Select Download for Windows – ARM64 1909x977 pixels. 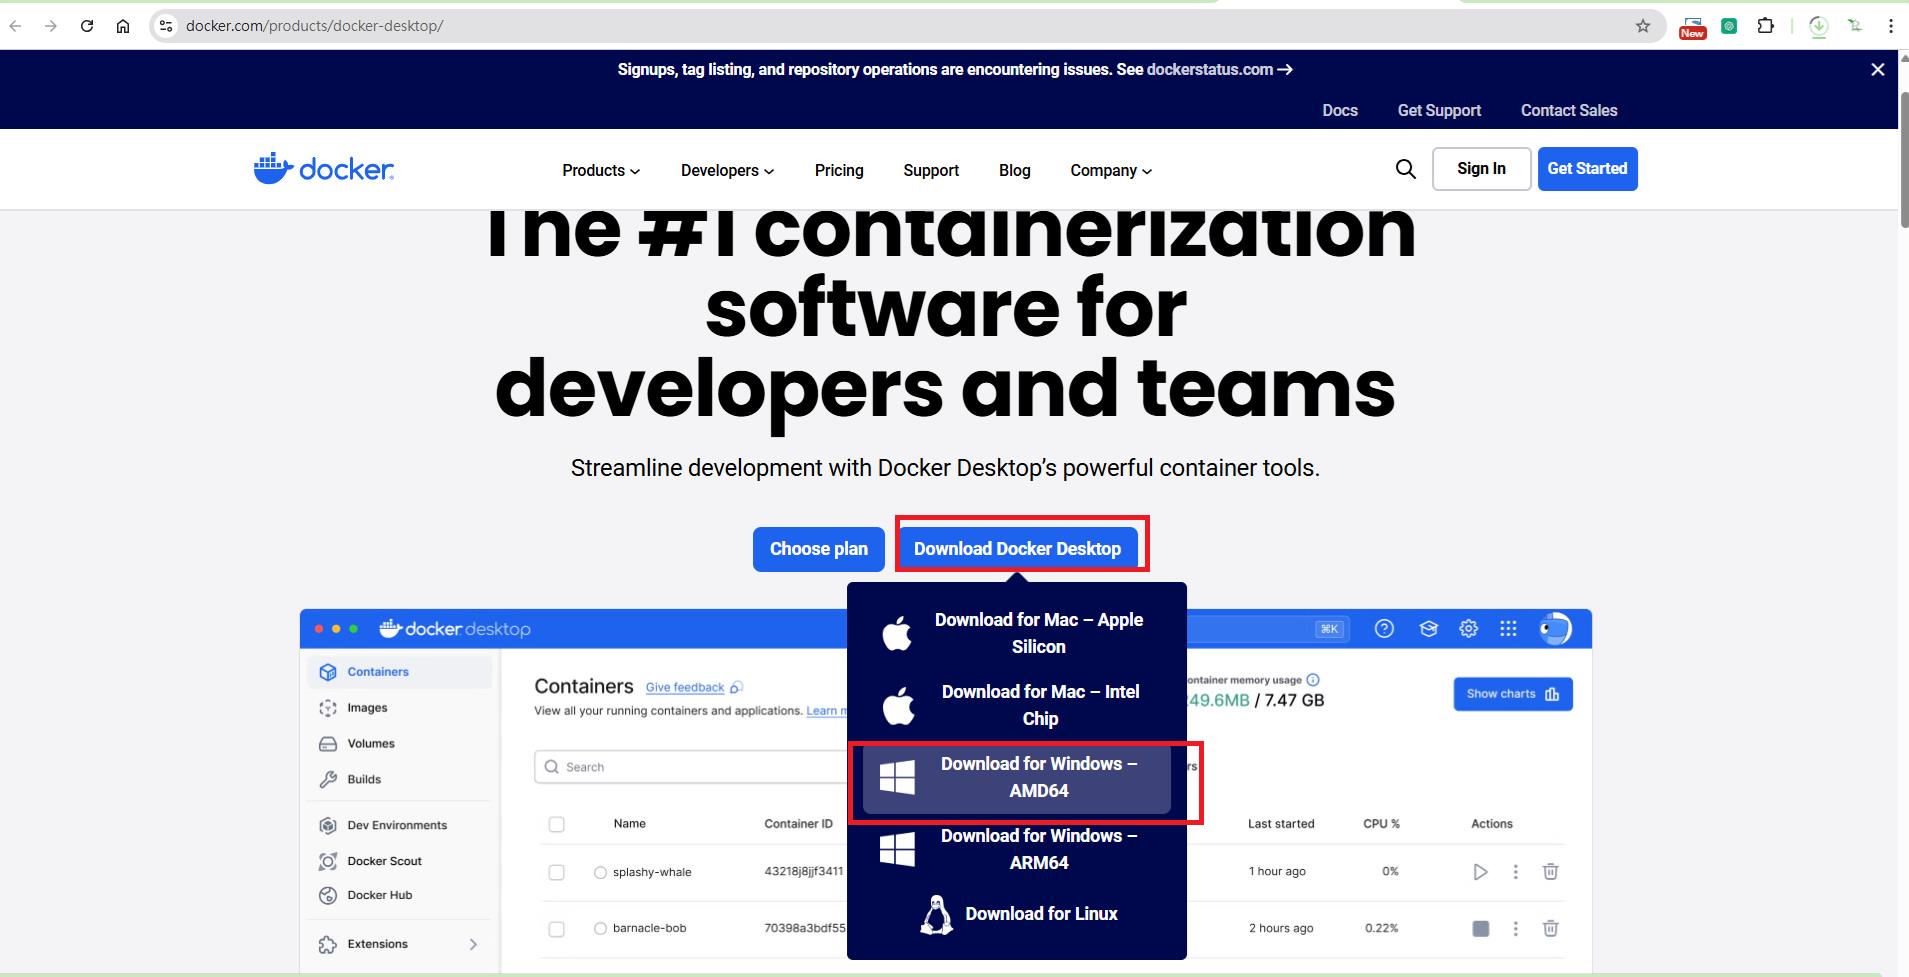point(1016,849)
